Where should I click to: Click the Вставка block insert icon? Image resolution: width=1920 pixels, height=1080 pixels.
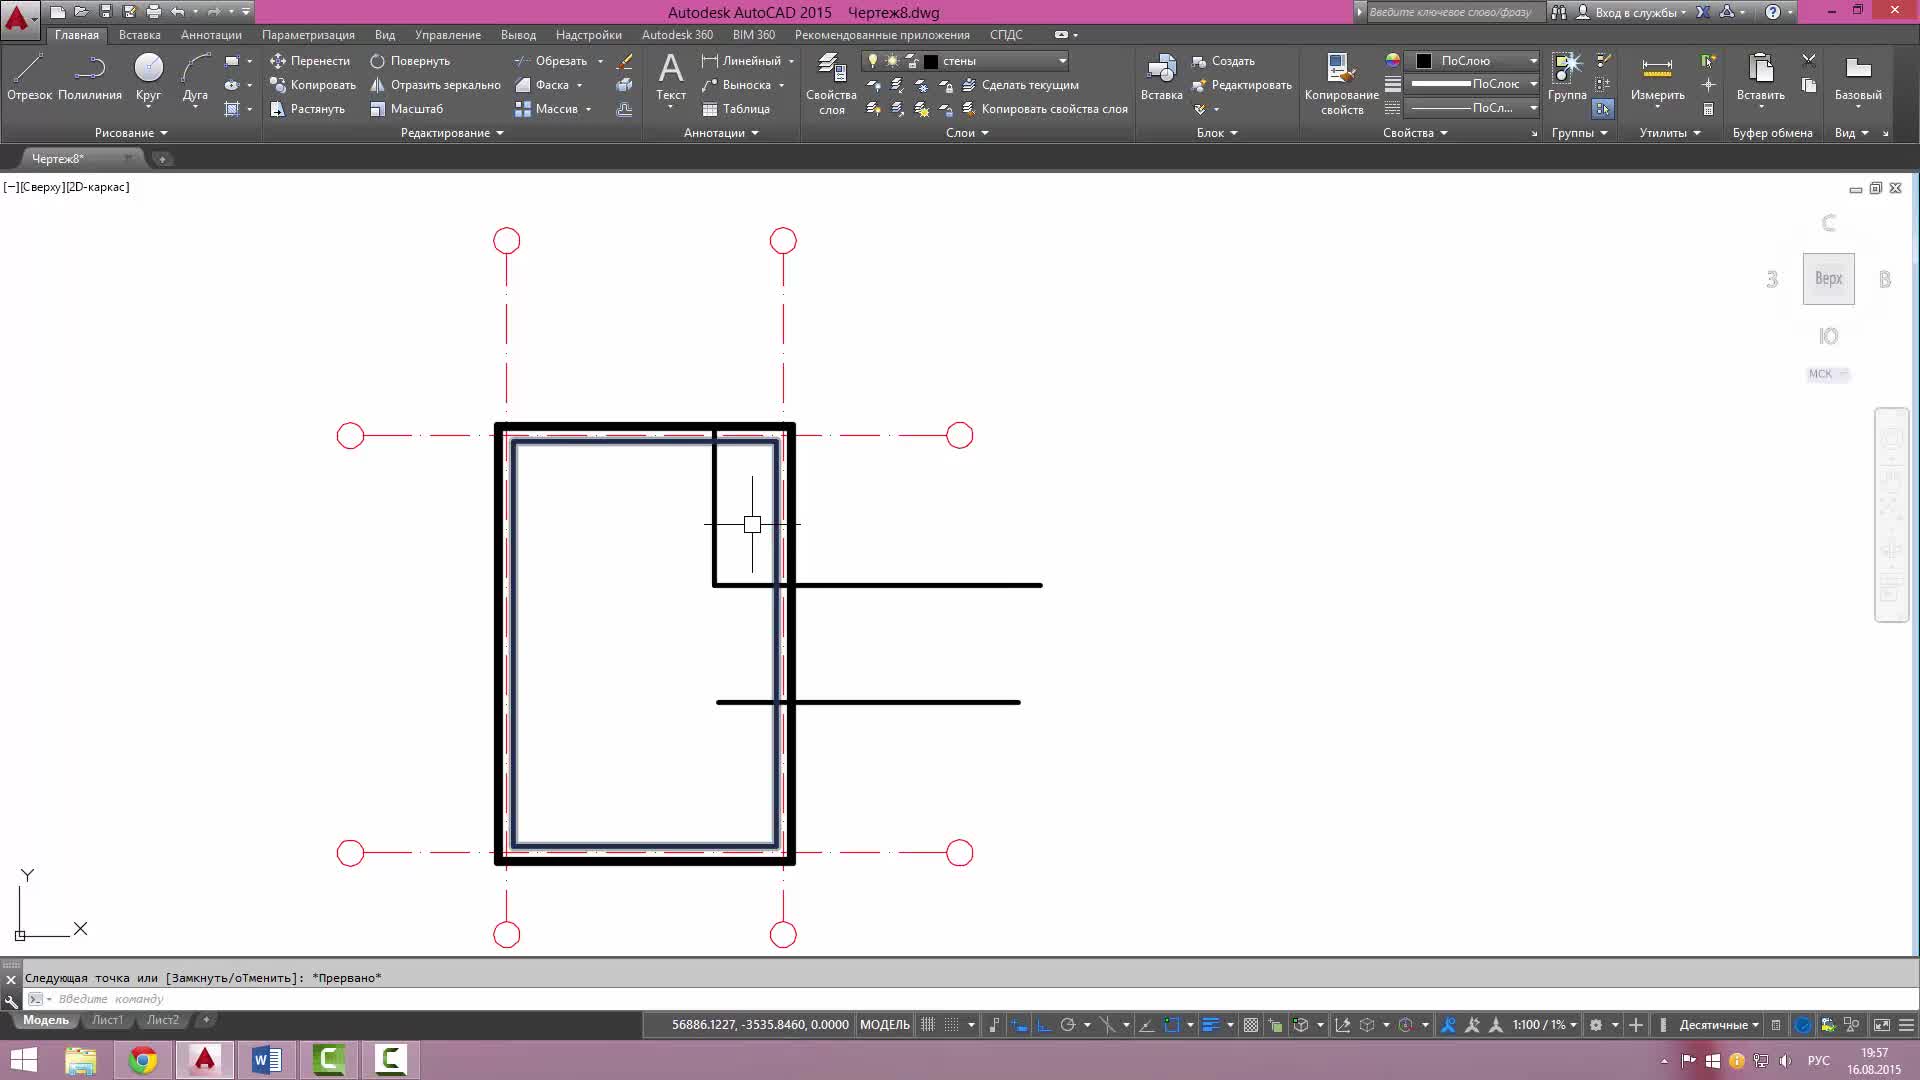tap(1161, 78)
